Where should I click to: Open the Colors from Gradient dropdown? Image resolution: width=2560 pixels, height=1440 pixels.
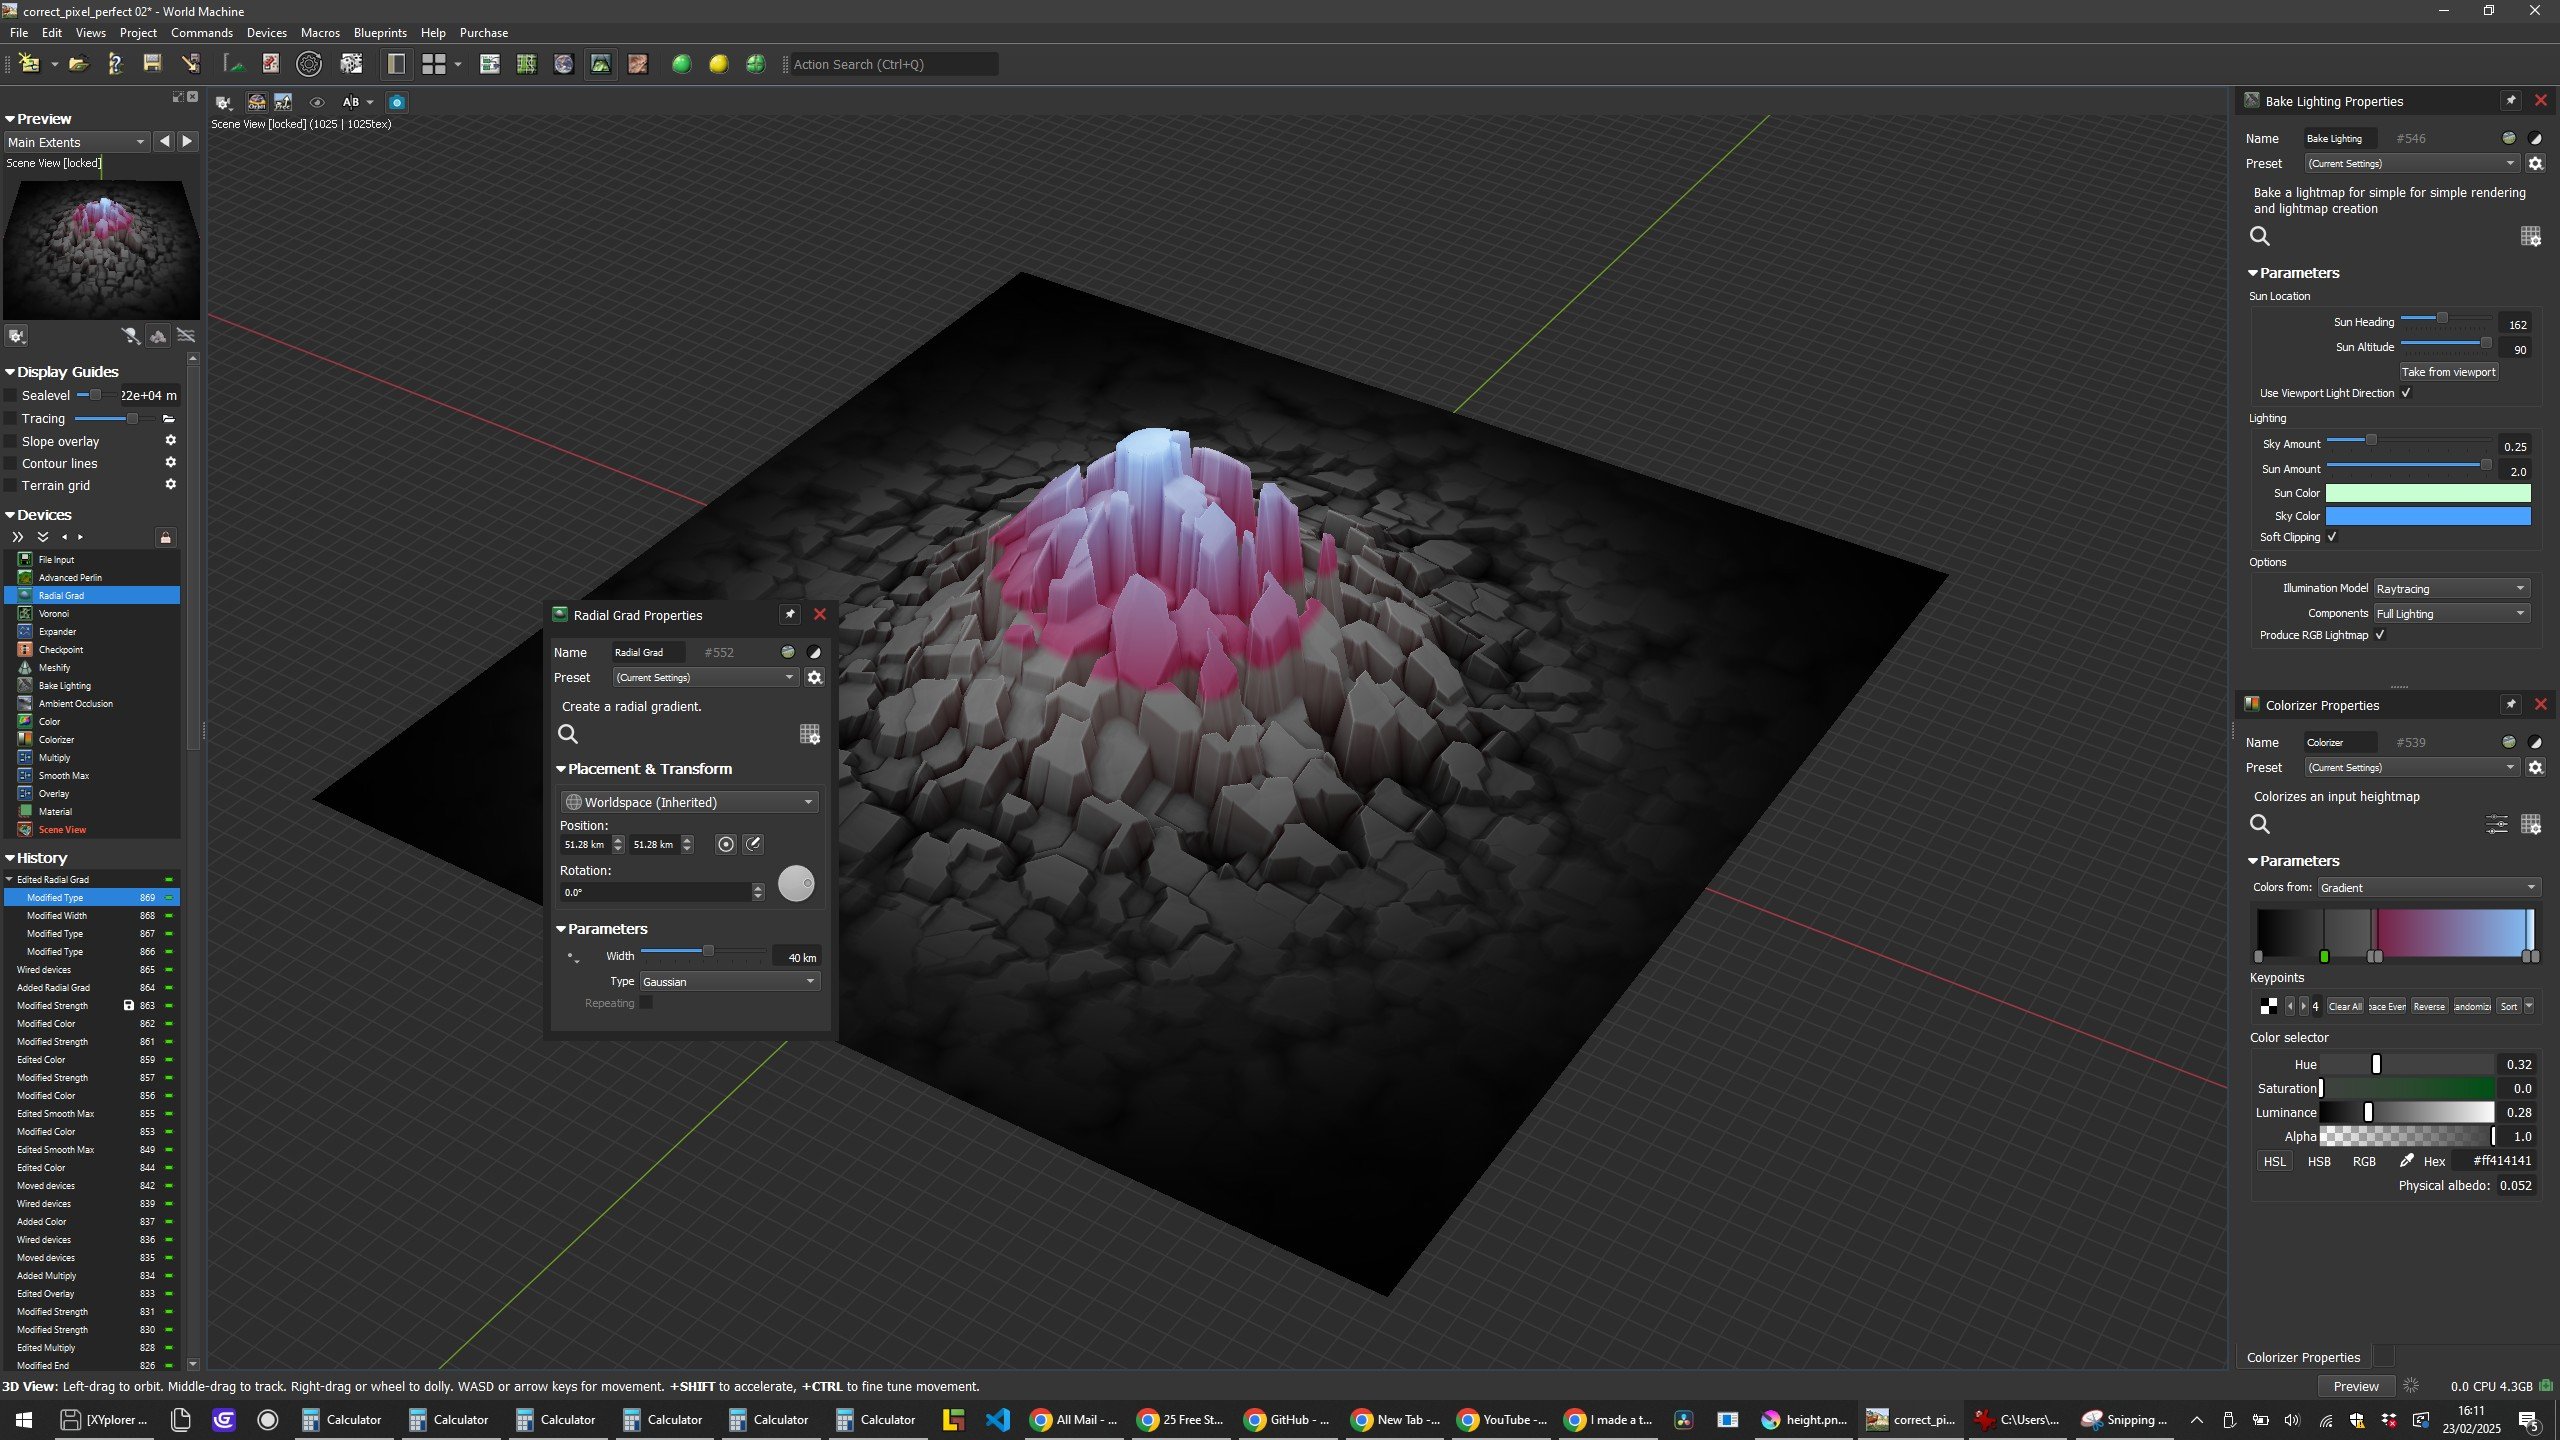[2429, 887]
